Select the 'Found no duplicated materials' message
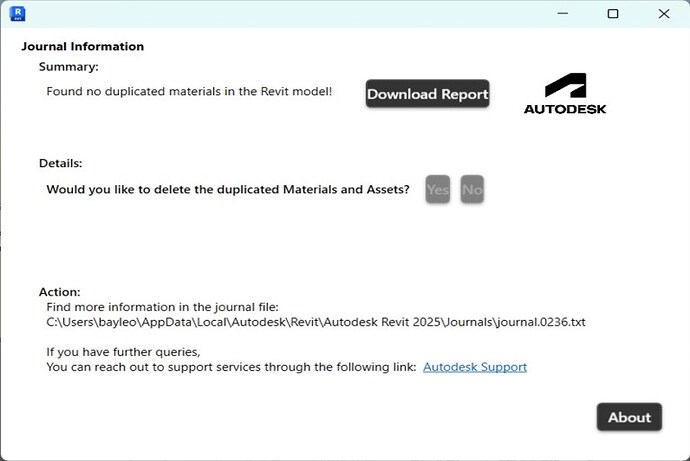 [x=189, y=92]
